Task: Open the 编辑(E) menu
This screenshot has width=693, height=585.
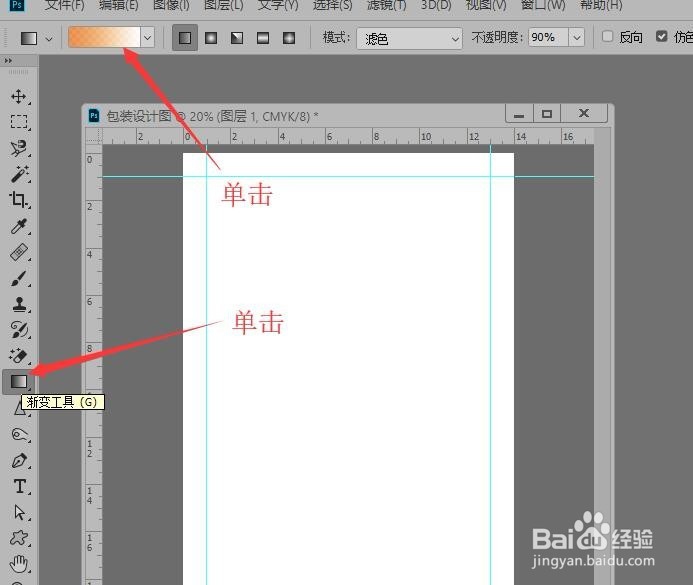Action: pos(118,5)
